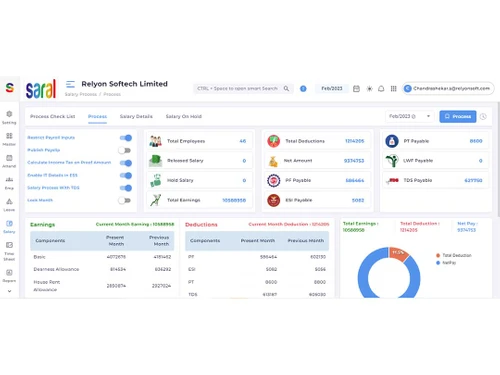Viewport: 500px width, 375px height.
Task: Click the NetPay legend marker
Action: click(x=438, y=263)
